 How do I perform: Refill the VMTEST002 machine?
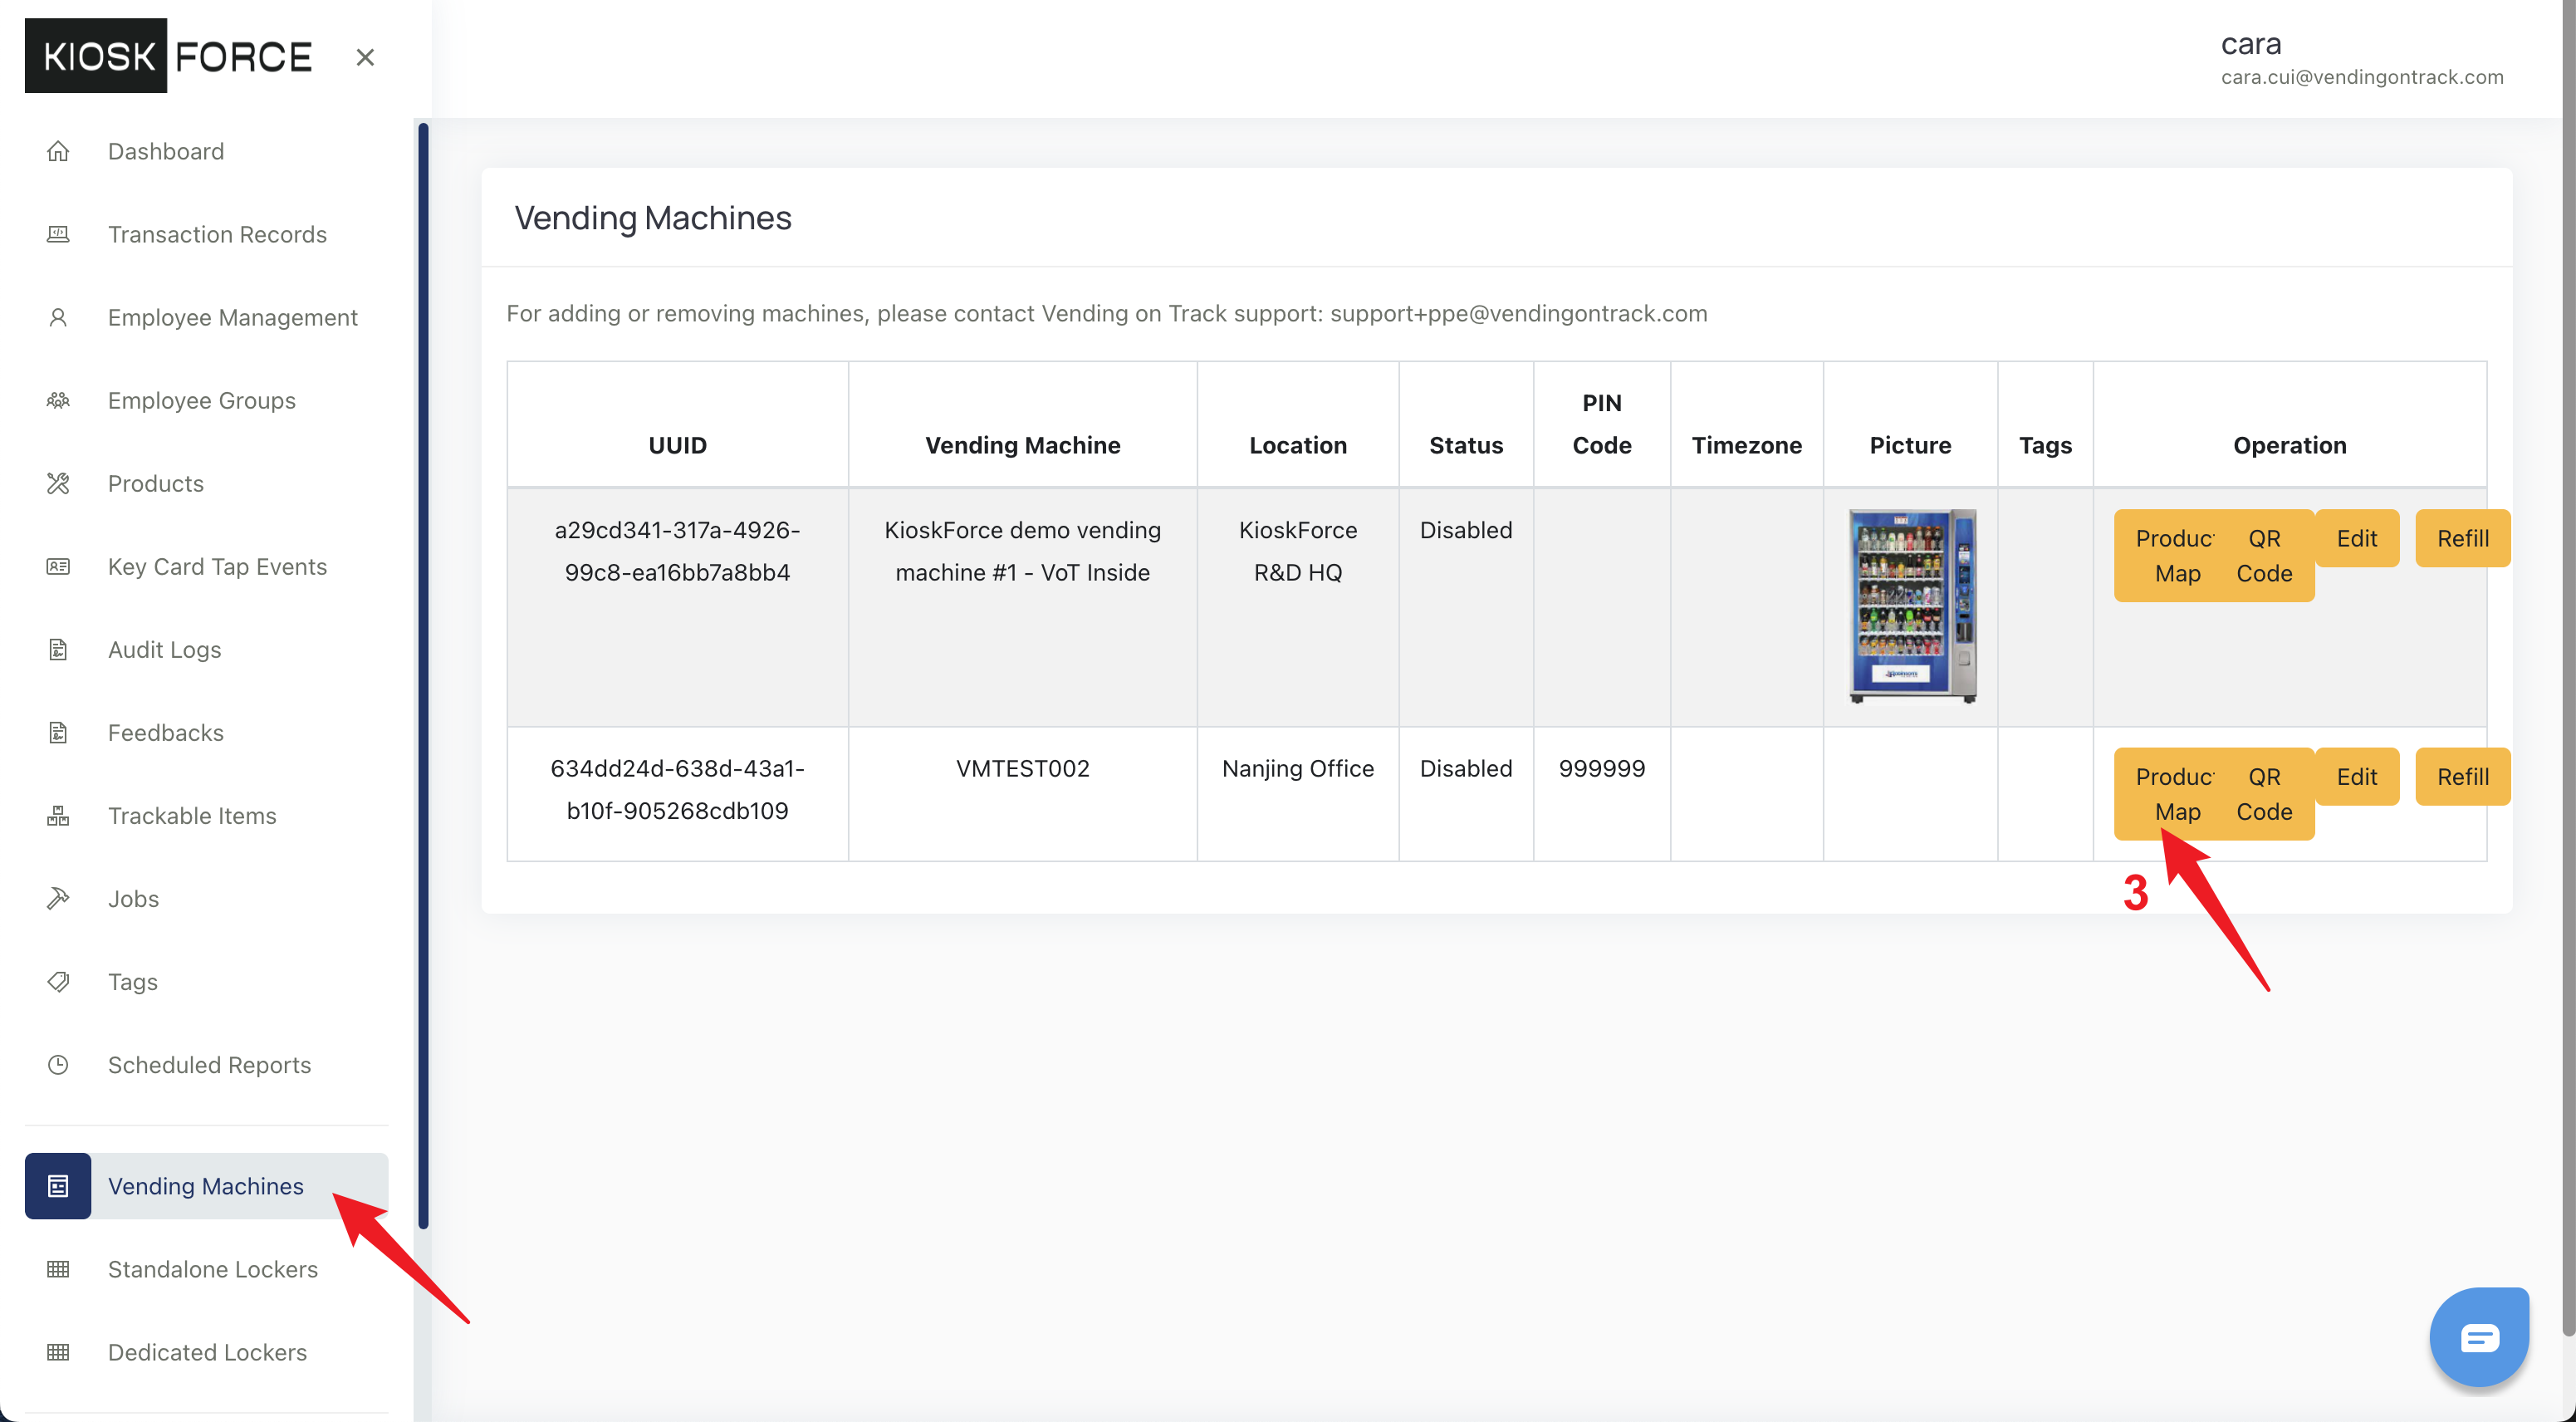click(2462, 776)
